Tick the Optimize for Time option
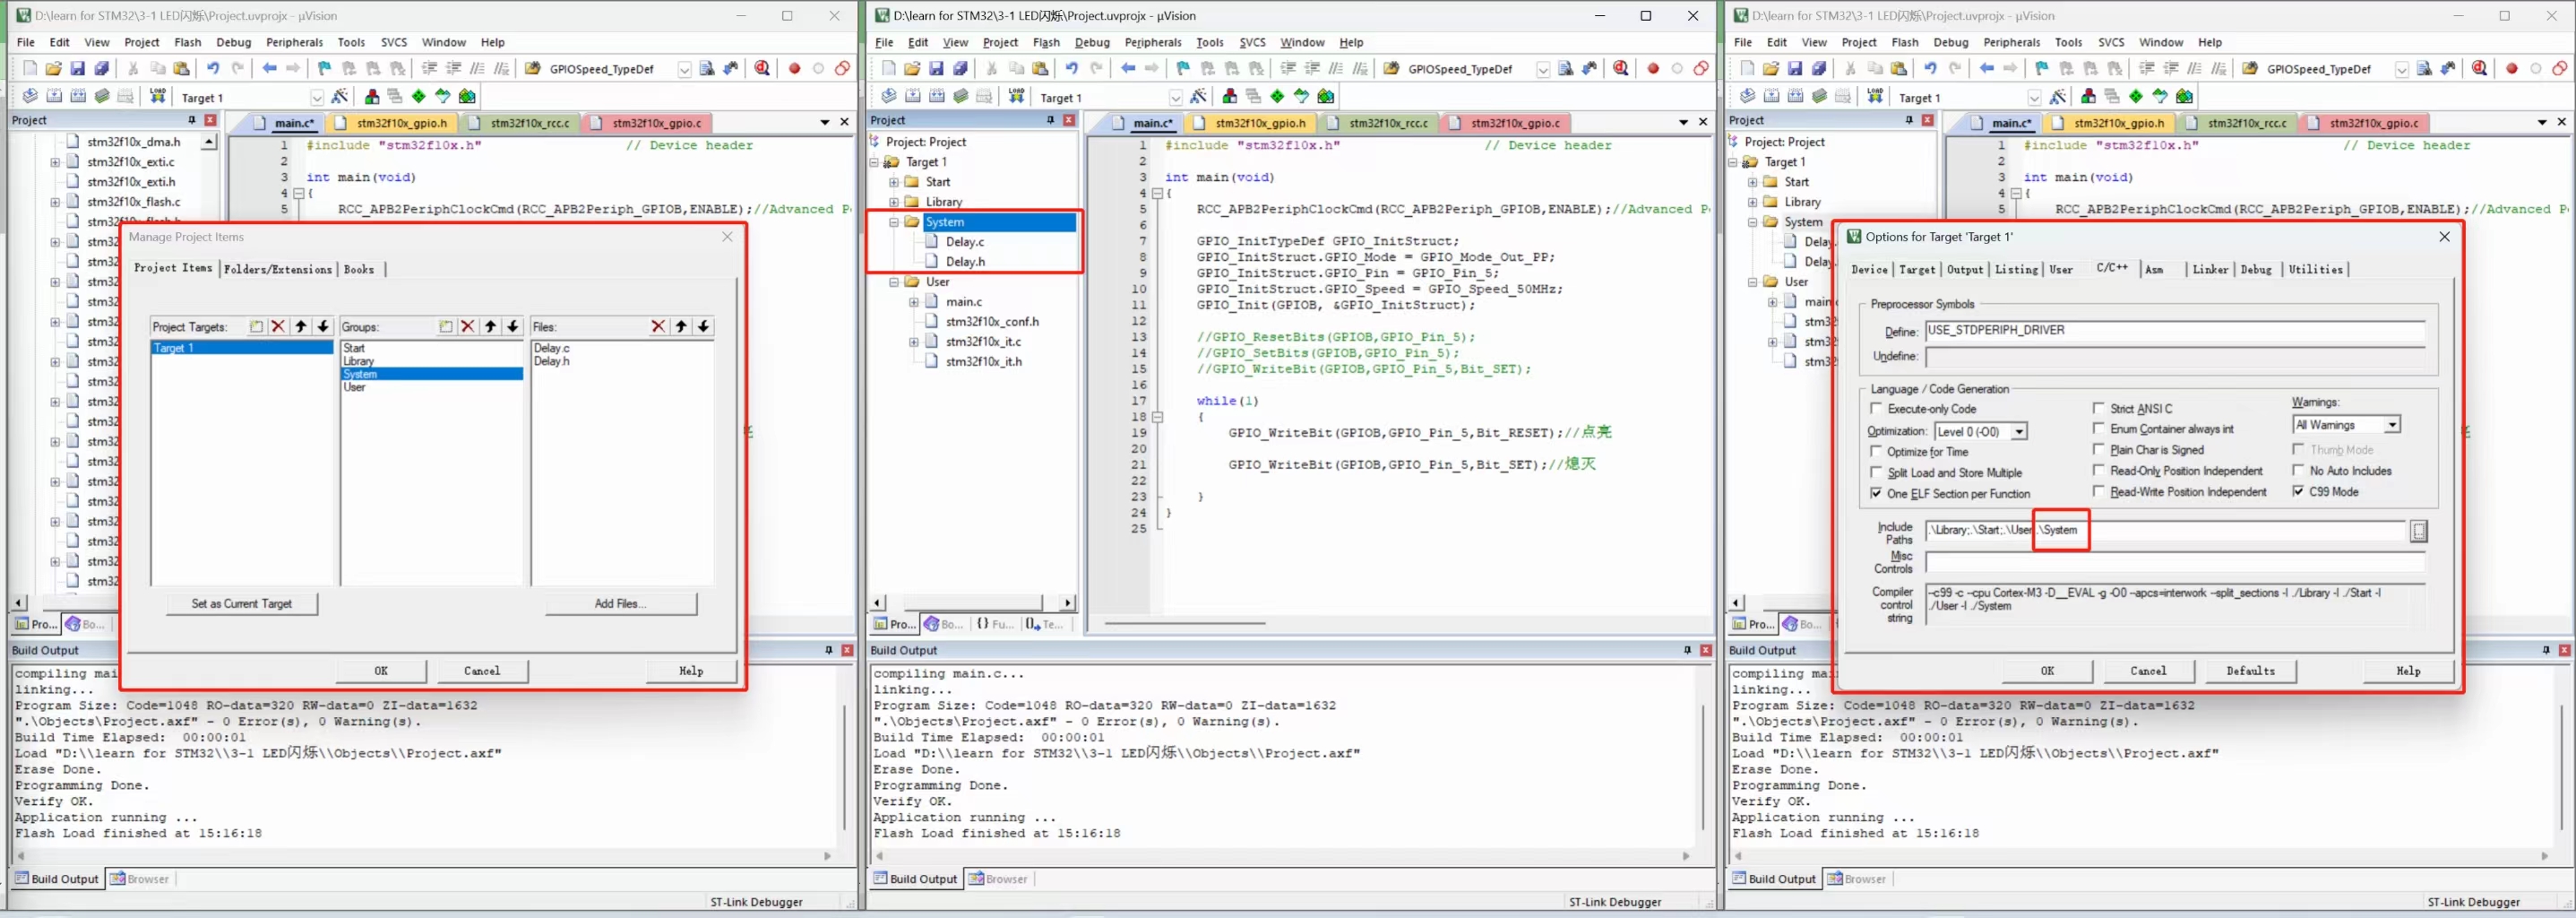Screen dimensions: 2576x918 point(1877,451)
